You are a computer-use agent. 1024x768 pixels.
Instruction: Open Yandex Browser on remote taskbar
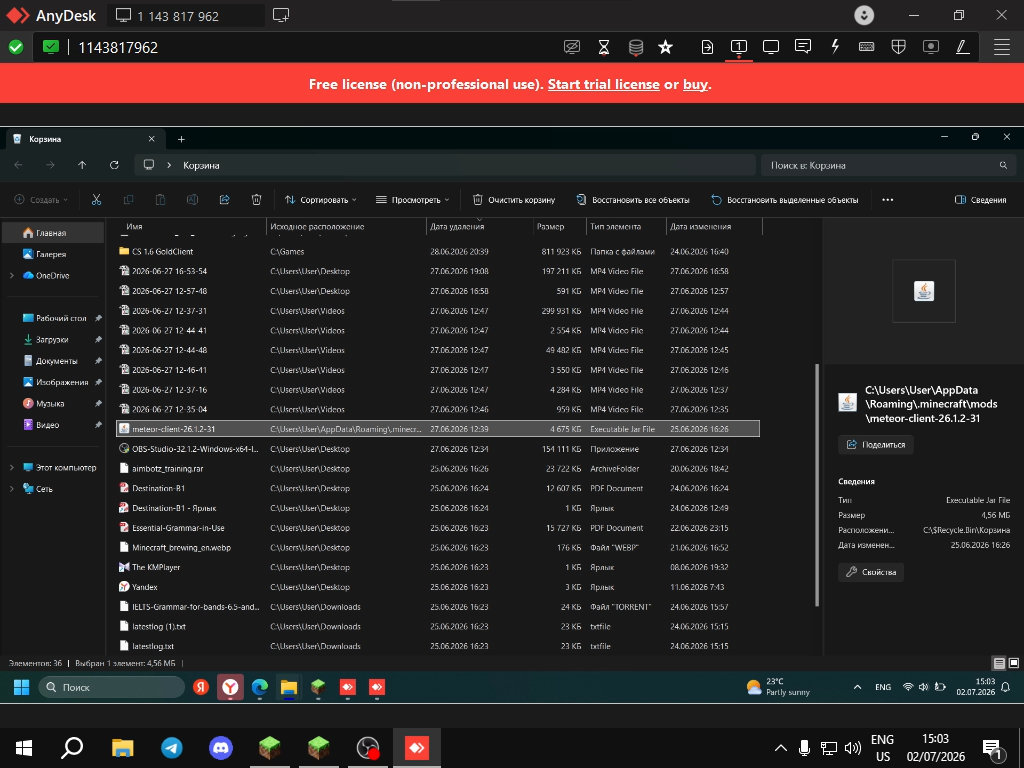click(x=230, y=687)
